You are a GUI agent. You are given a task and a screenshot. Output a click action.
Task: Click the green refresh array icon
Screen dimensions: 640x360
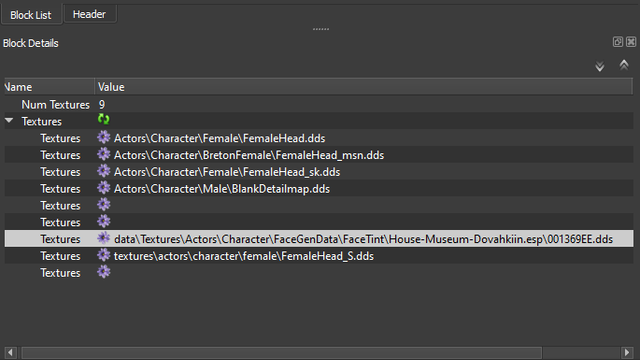(104, 120)
